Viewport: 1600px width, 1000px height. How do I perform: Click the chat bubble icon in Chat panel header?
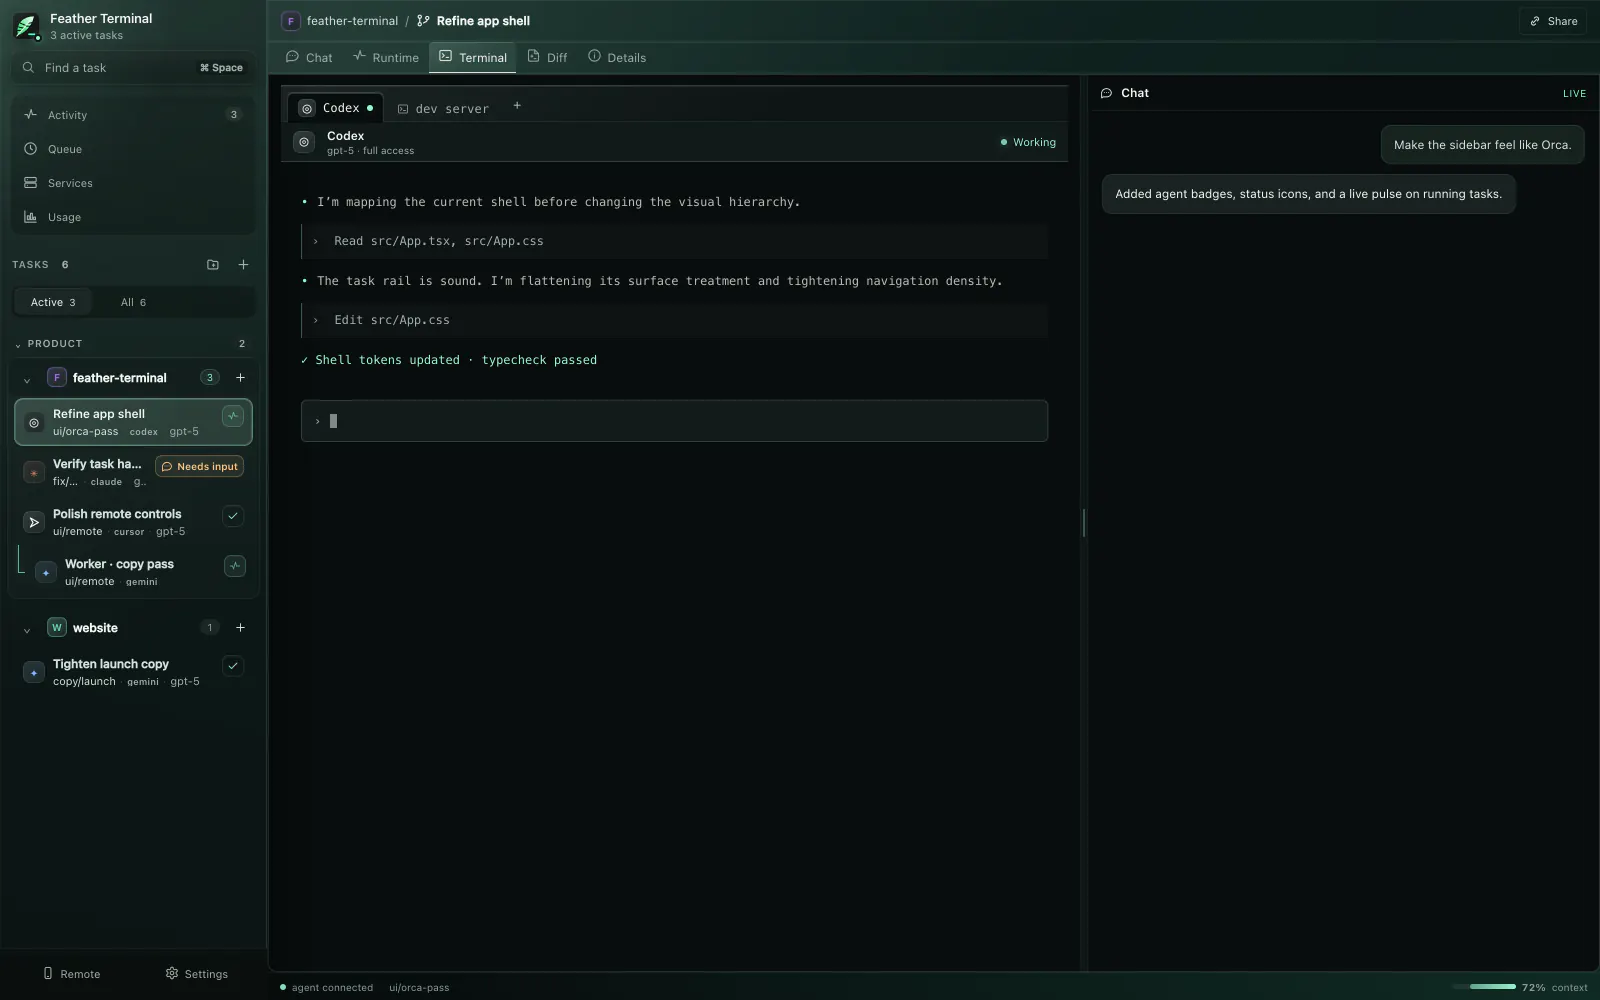click(x=1106, y=93)
